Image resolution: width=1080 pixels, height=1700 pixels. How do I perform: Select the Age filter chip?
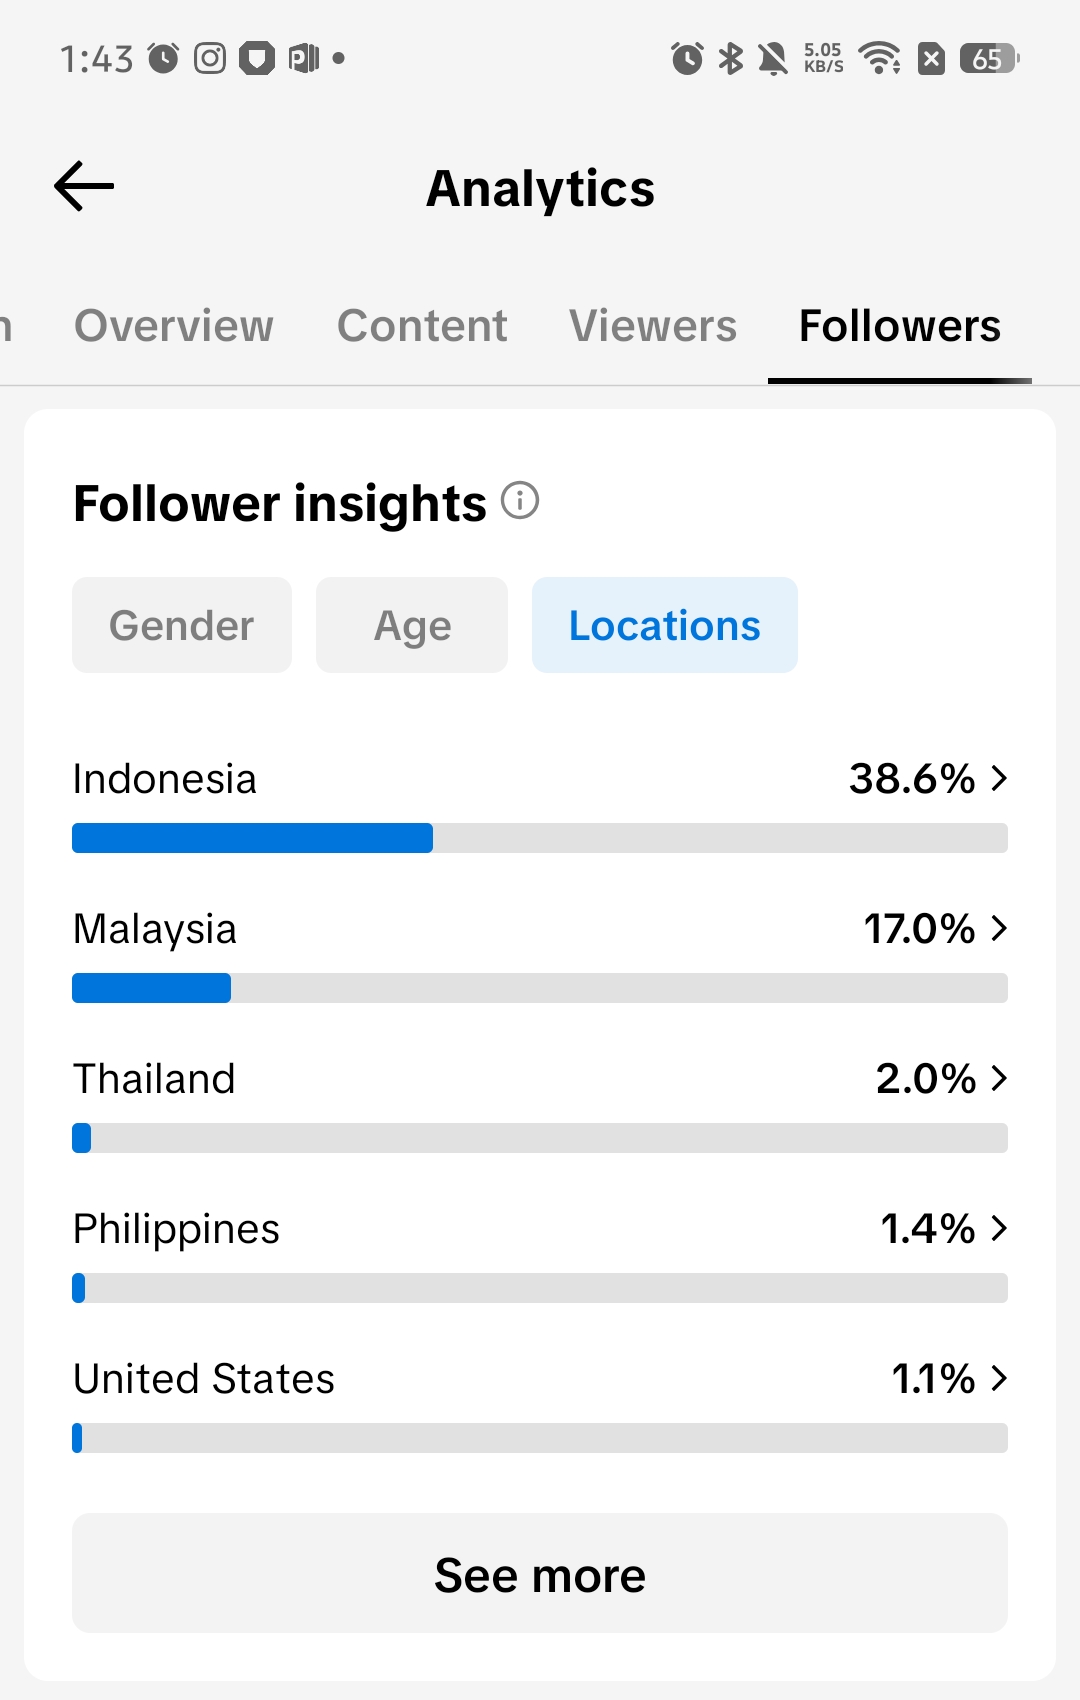coord(412,625)
